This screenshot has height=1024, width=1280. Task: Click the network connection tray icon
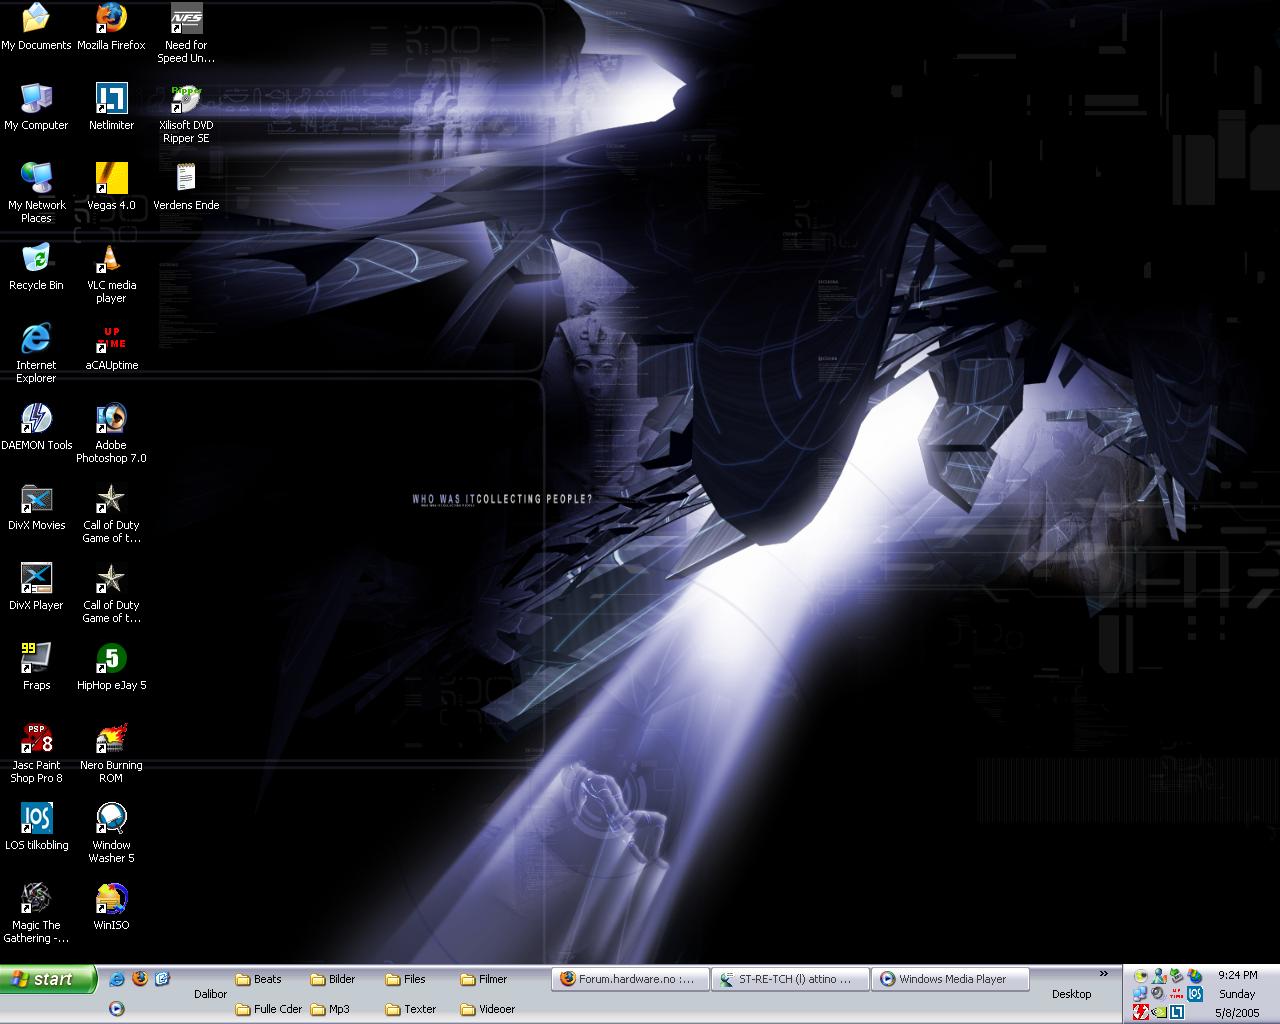pyautogui.click(x=1140, y=994)
